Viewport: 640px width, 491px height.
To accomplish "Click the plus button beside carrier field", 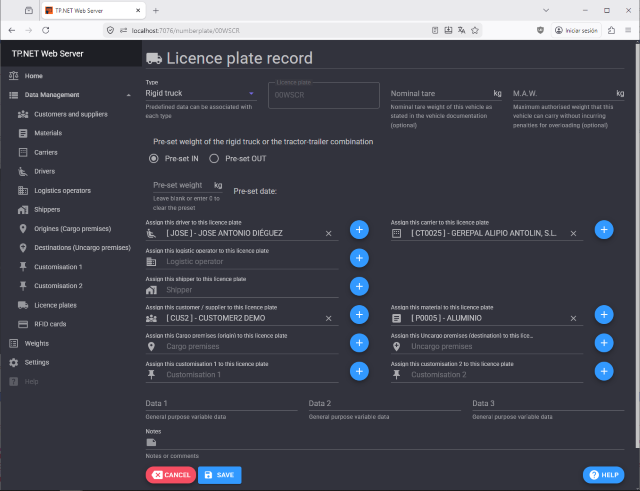I will [604, 230].
